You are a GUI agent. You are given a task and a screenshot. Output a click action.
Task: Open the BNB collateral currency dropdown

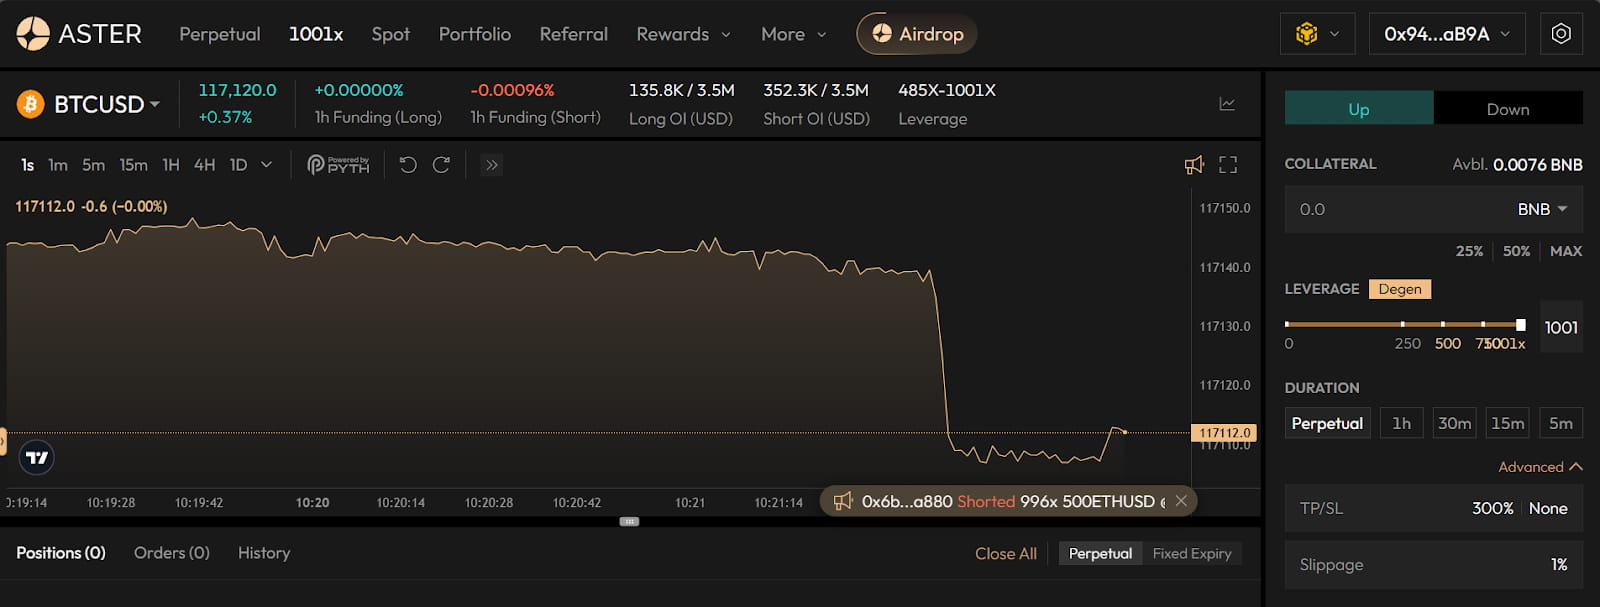[x=1542, y=209]
